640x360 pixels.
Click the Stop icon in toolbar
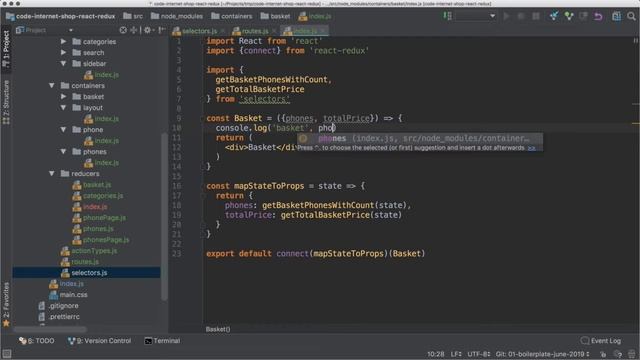pos(536,16)
